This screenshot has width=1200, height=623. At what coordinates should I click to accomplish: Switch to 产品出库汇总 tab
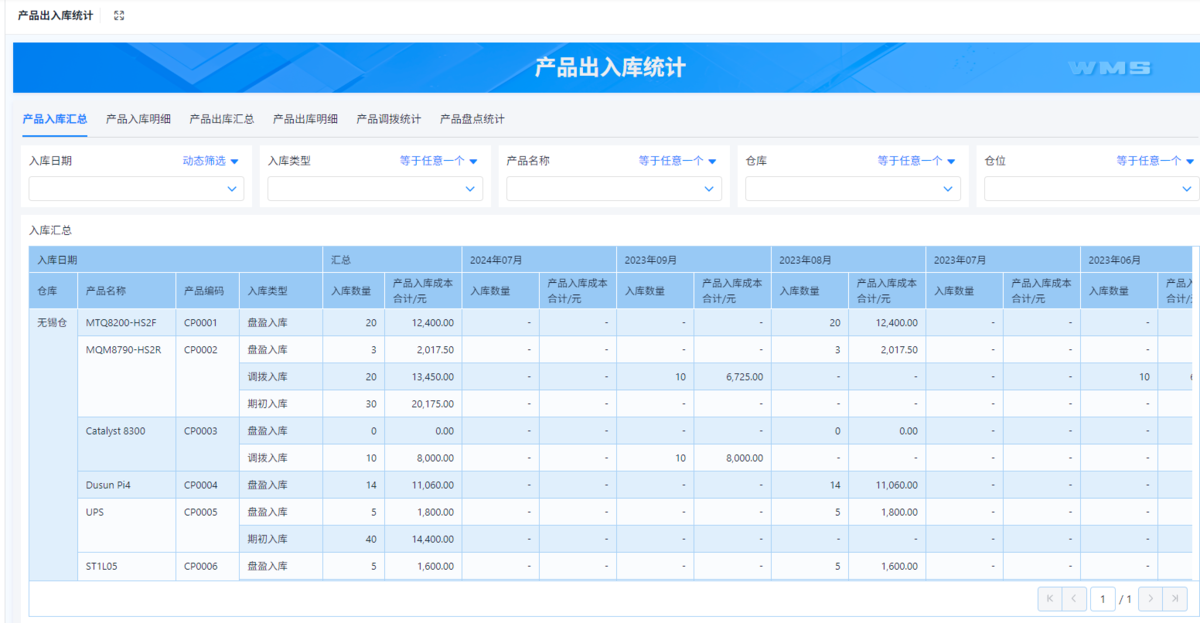click(221, 119)
